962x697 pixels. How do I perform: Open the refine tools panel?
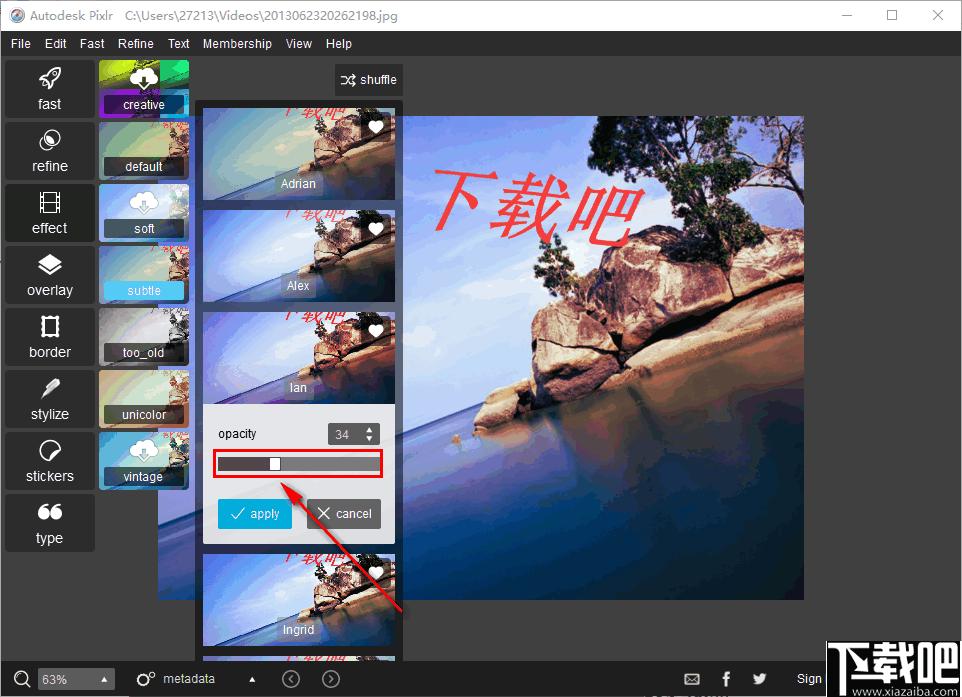50,150
